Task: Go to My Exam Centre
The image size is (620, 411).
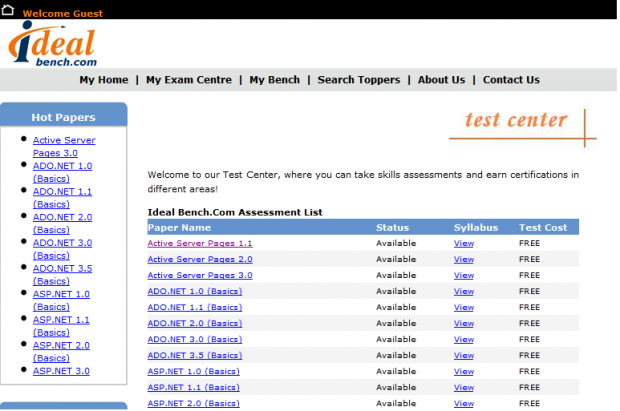Action: [x=189, y=80]
